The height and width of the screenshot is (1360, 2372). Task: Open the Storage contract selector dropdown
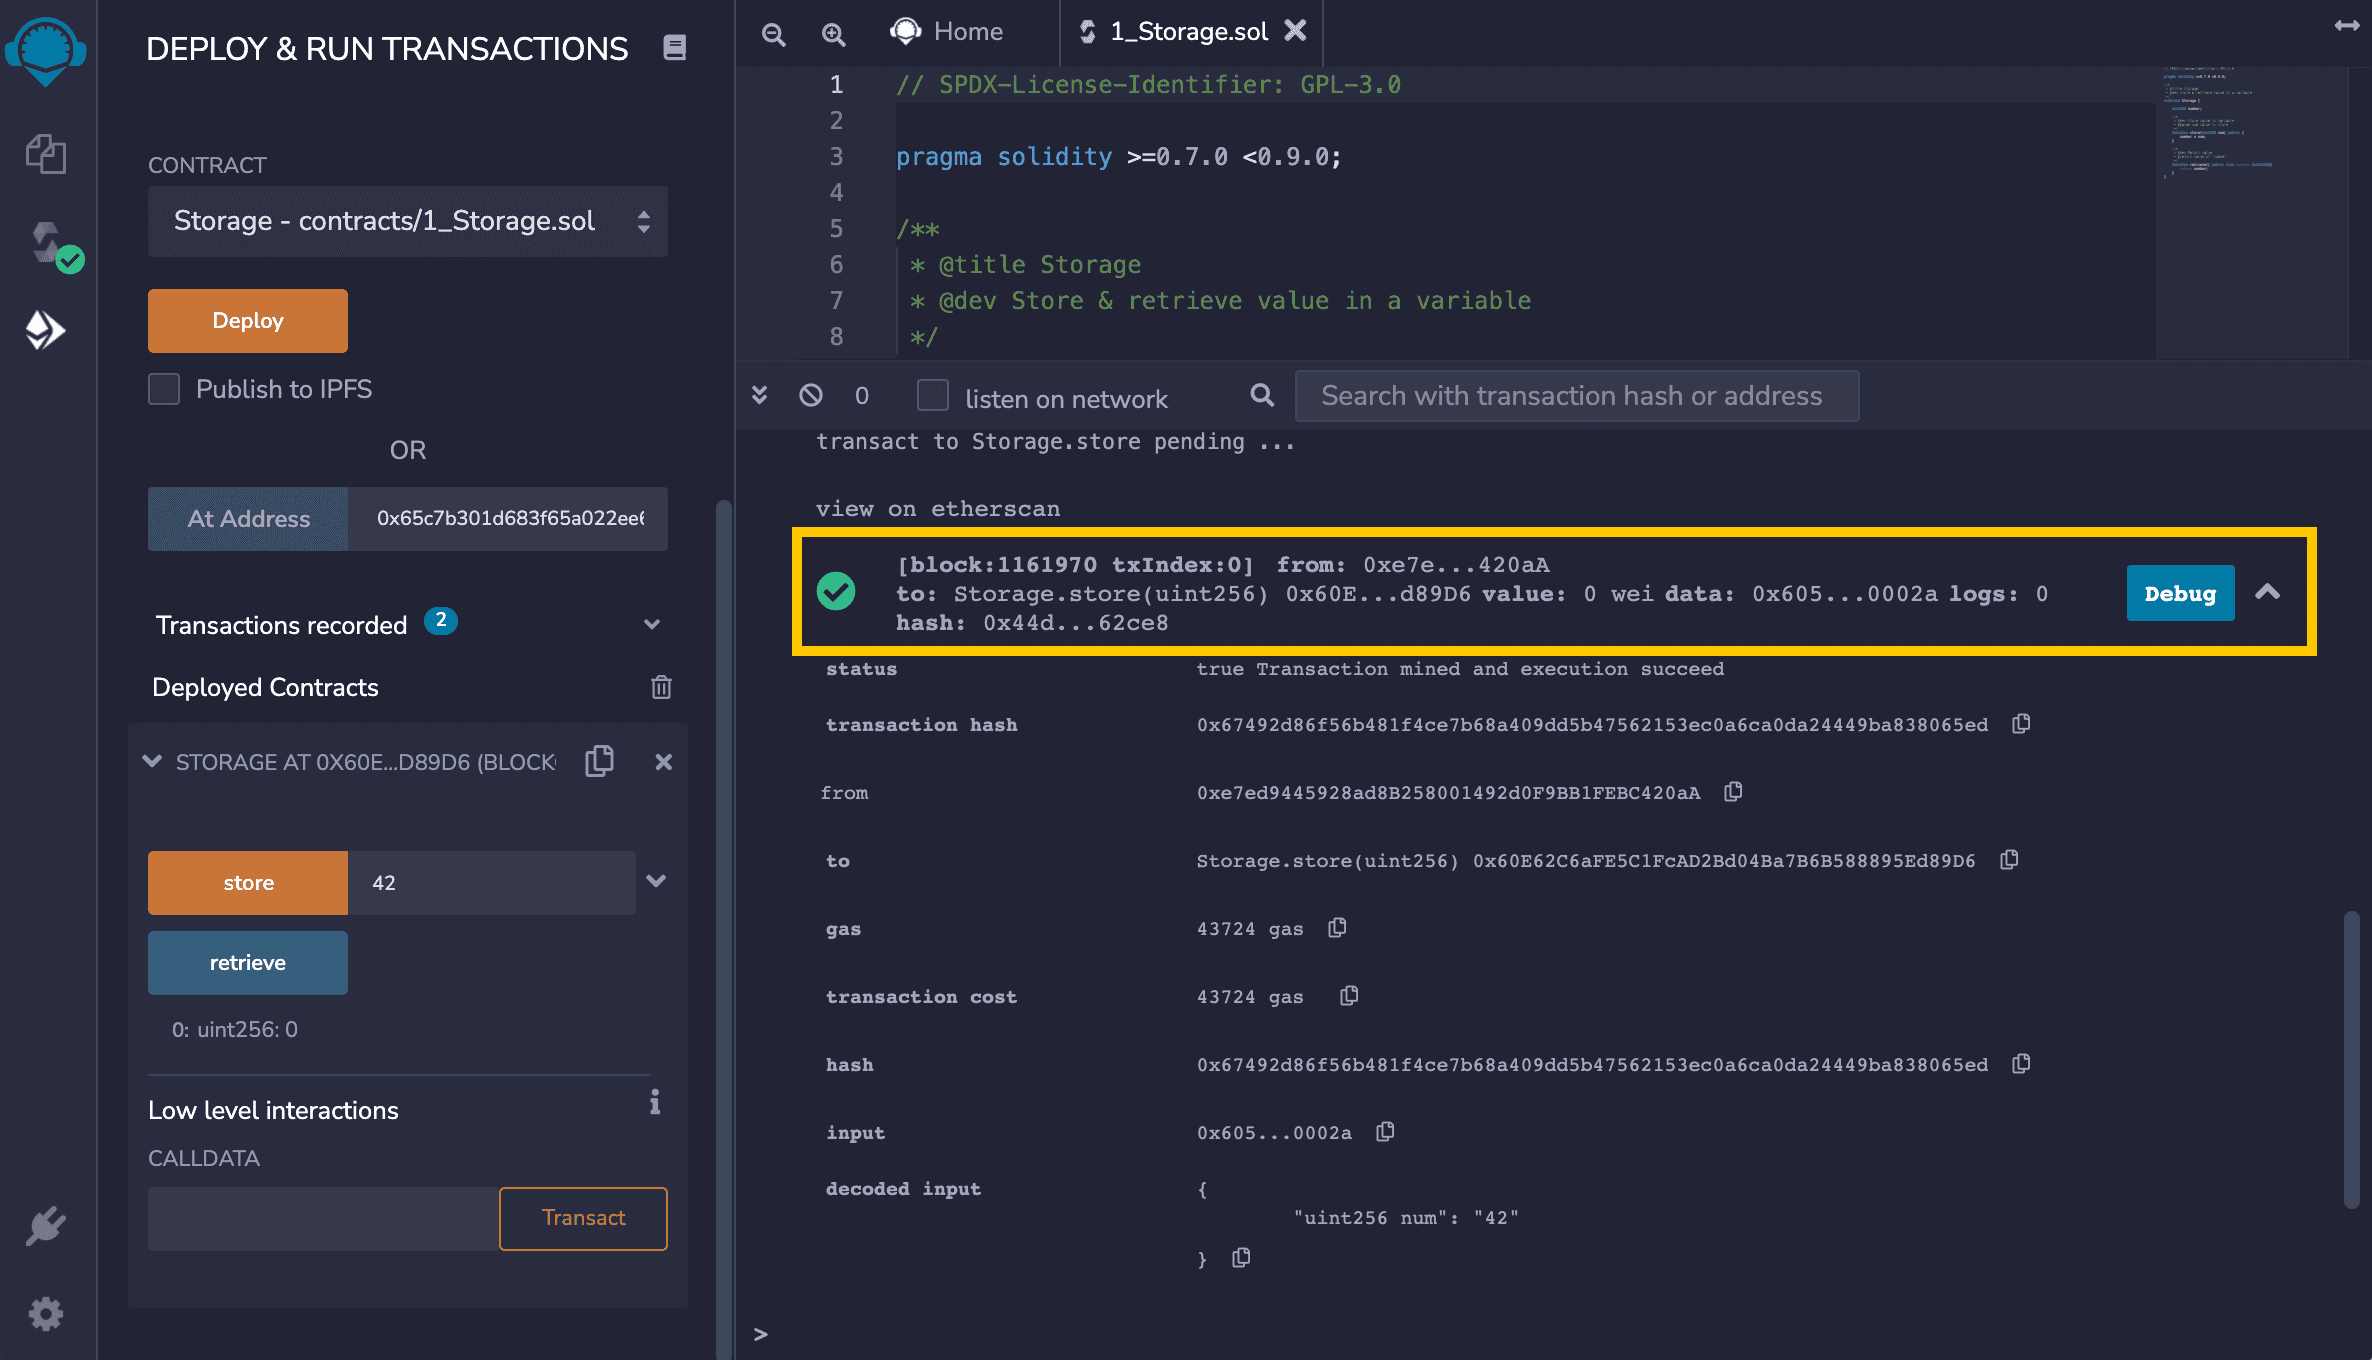(407, 221)
